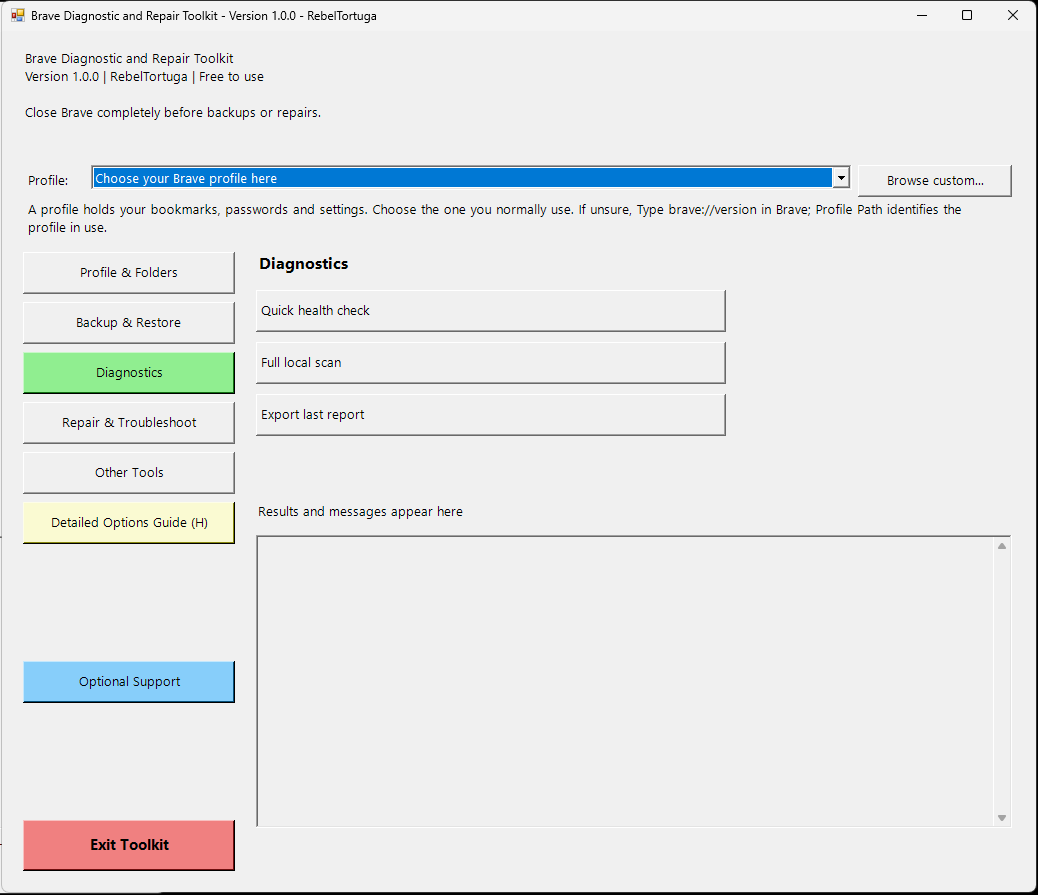Screen dimensions: 1038x895
Task: Start the Full local scan
Action: click(491, 362)
